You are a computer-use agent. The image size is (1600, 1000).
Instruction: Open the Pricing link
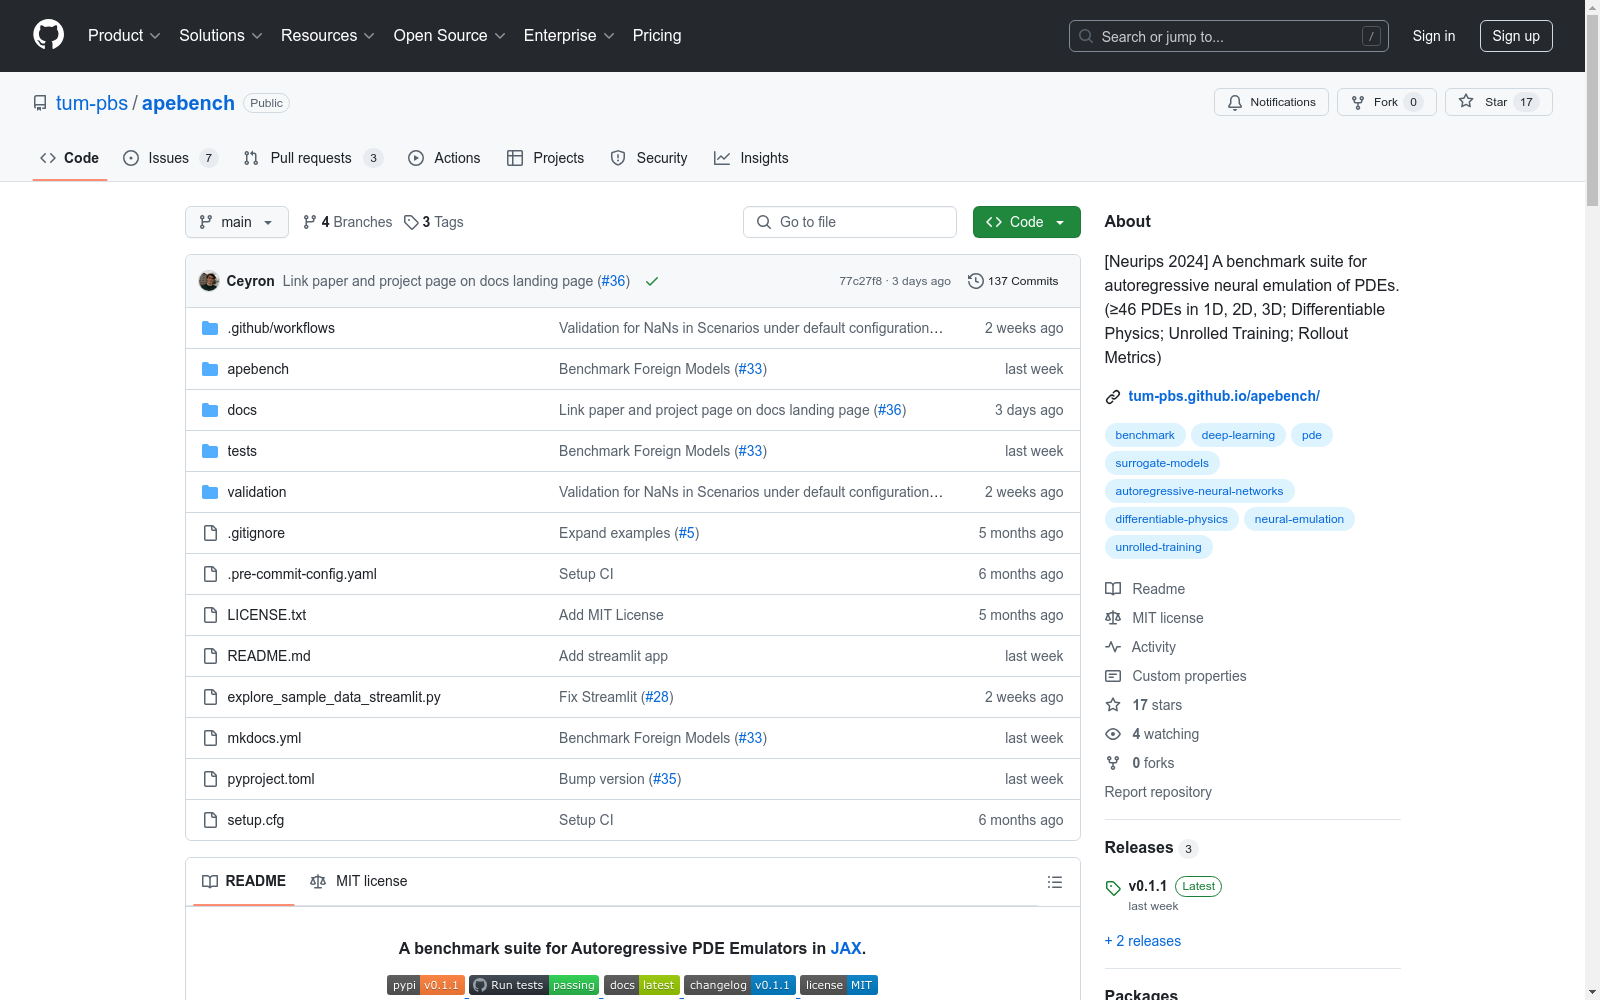[657, 36]
